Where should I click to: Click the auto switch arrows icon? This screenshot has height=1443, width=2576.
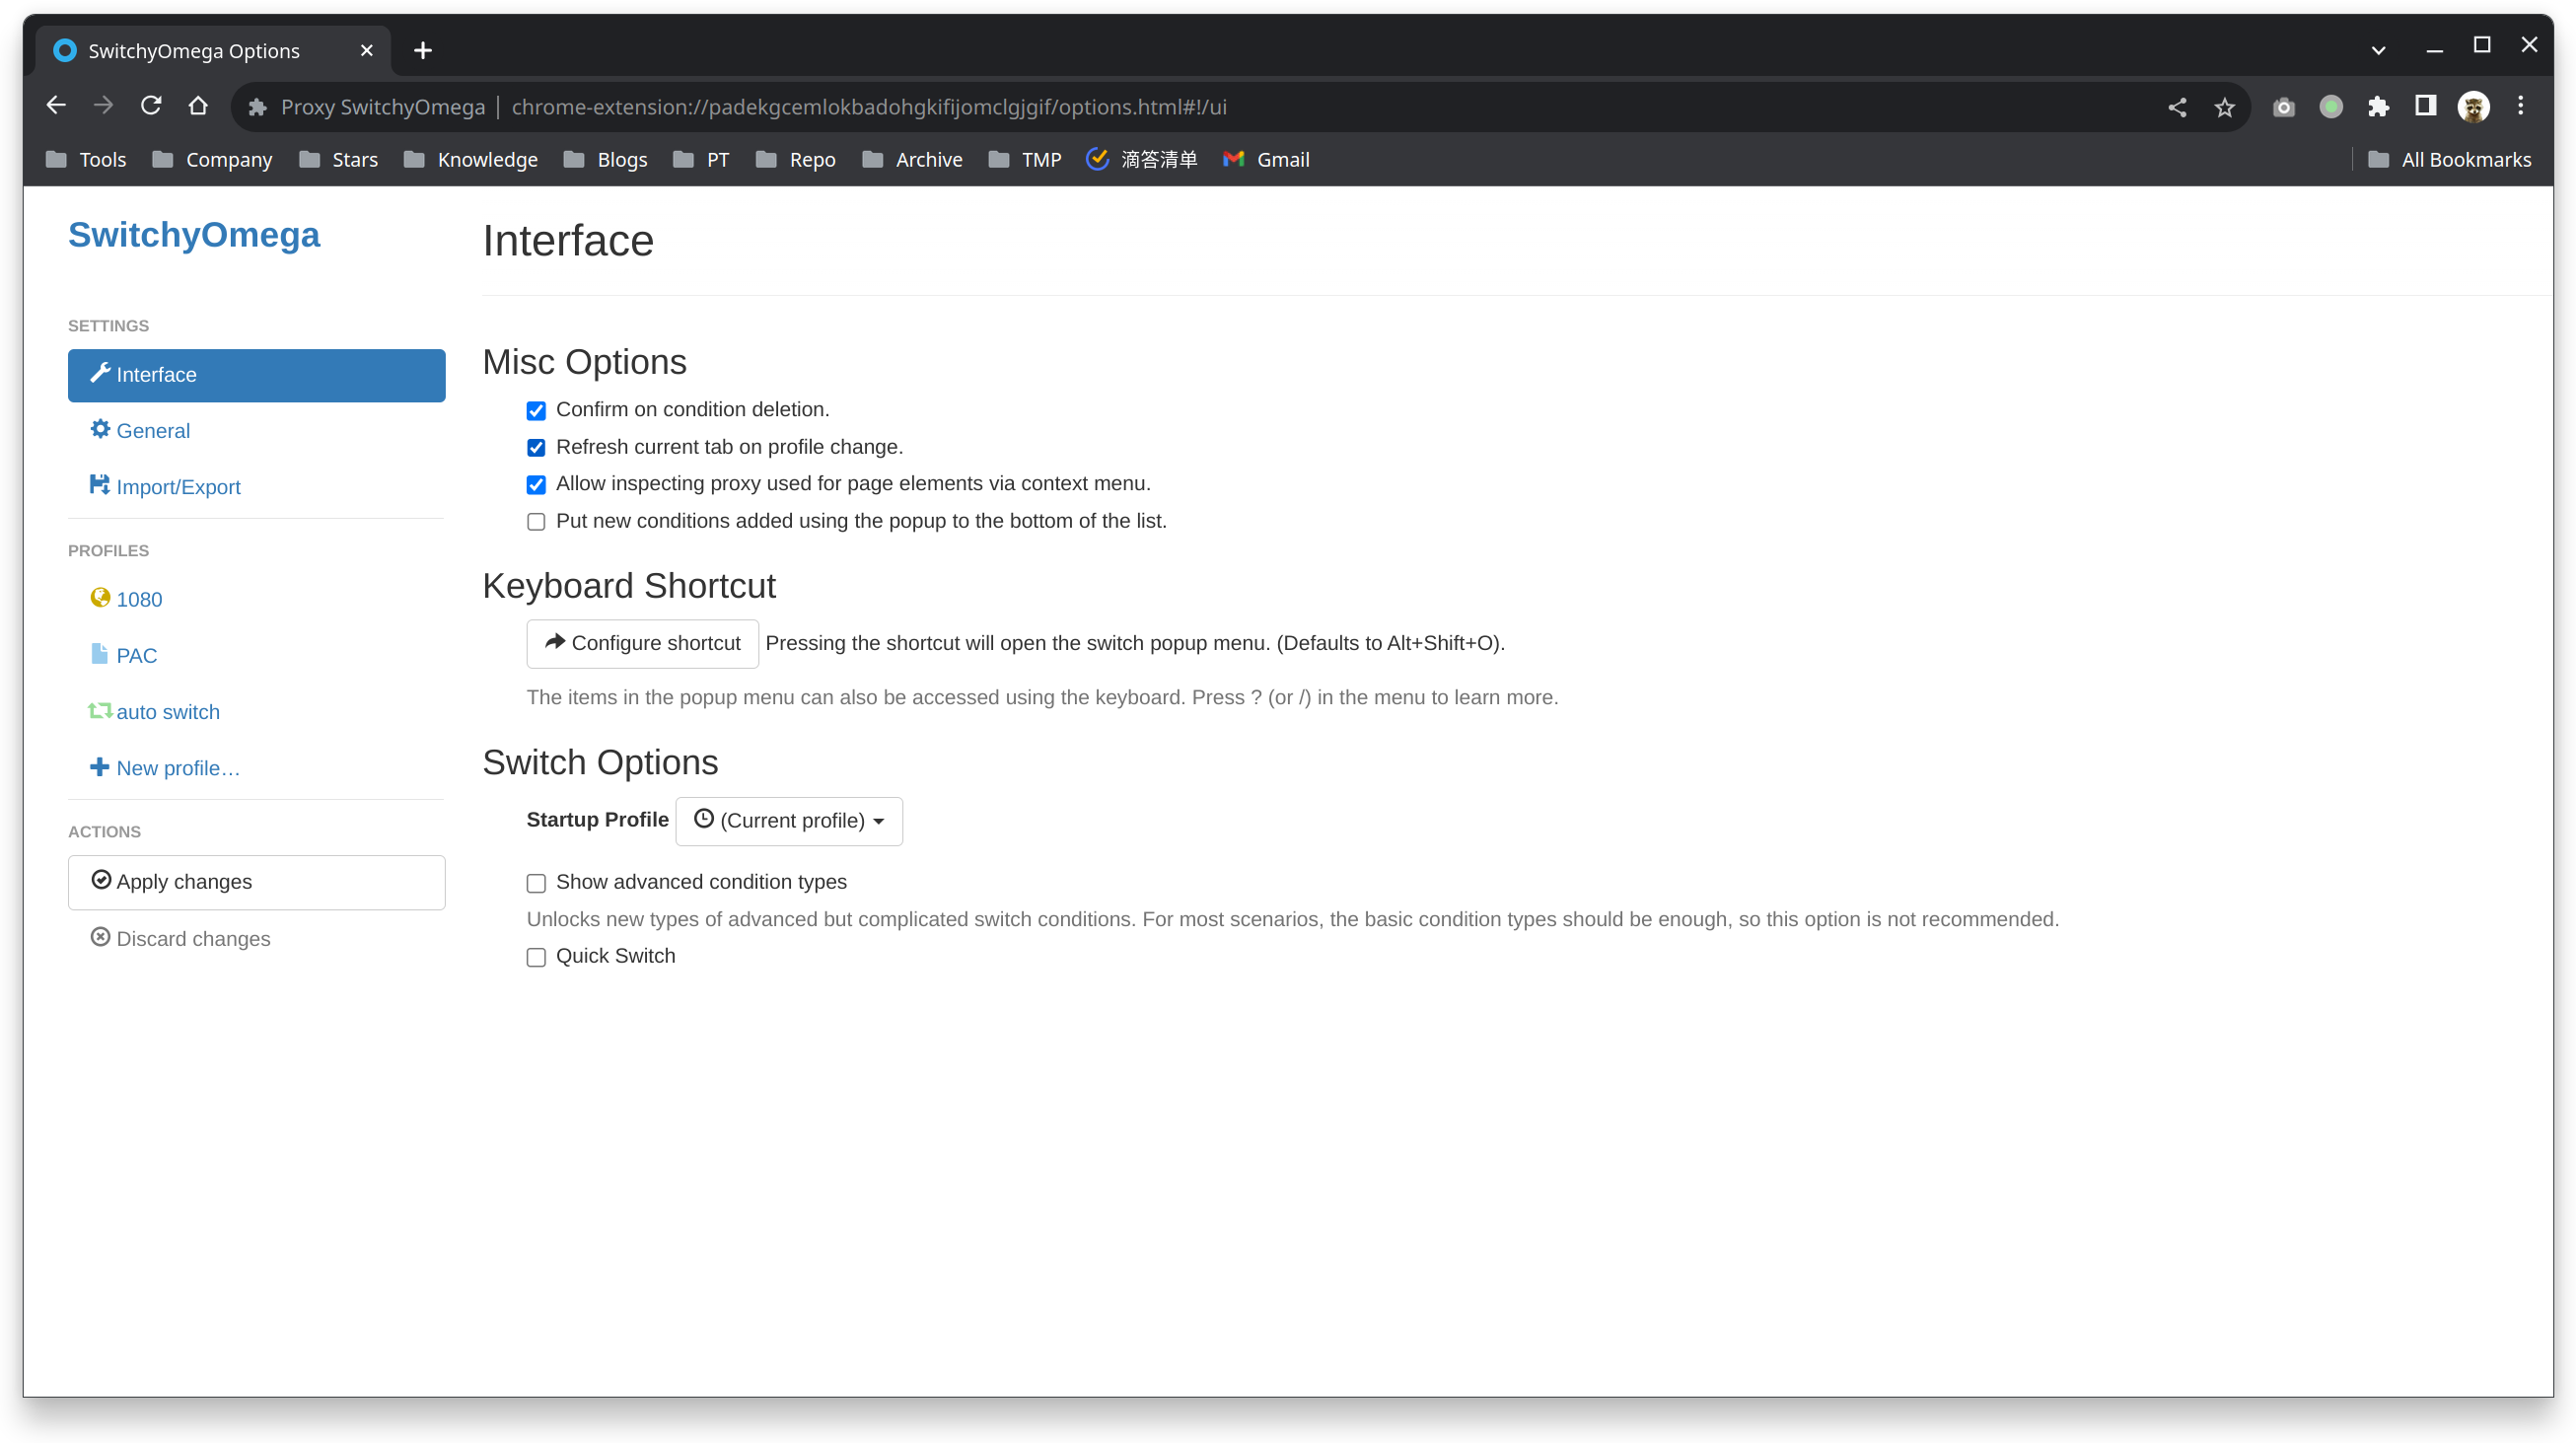click(x=100, y=710)
